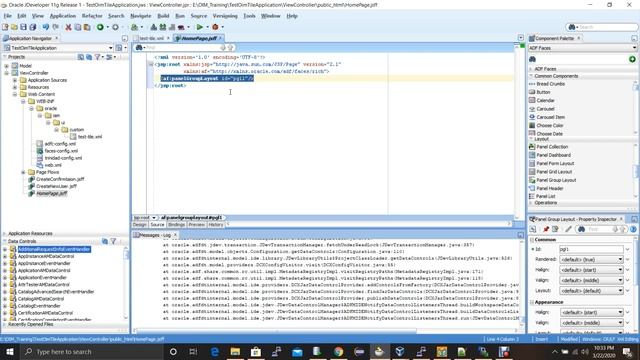Image resolution: width=640 pixels, height=360 pixels.
Task: Click the green Back navigation icon
Action: 100,27
